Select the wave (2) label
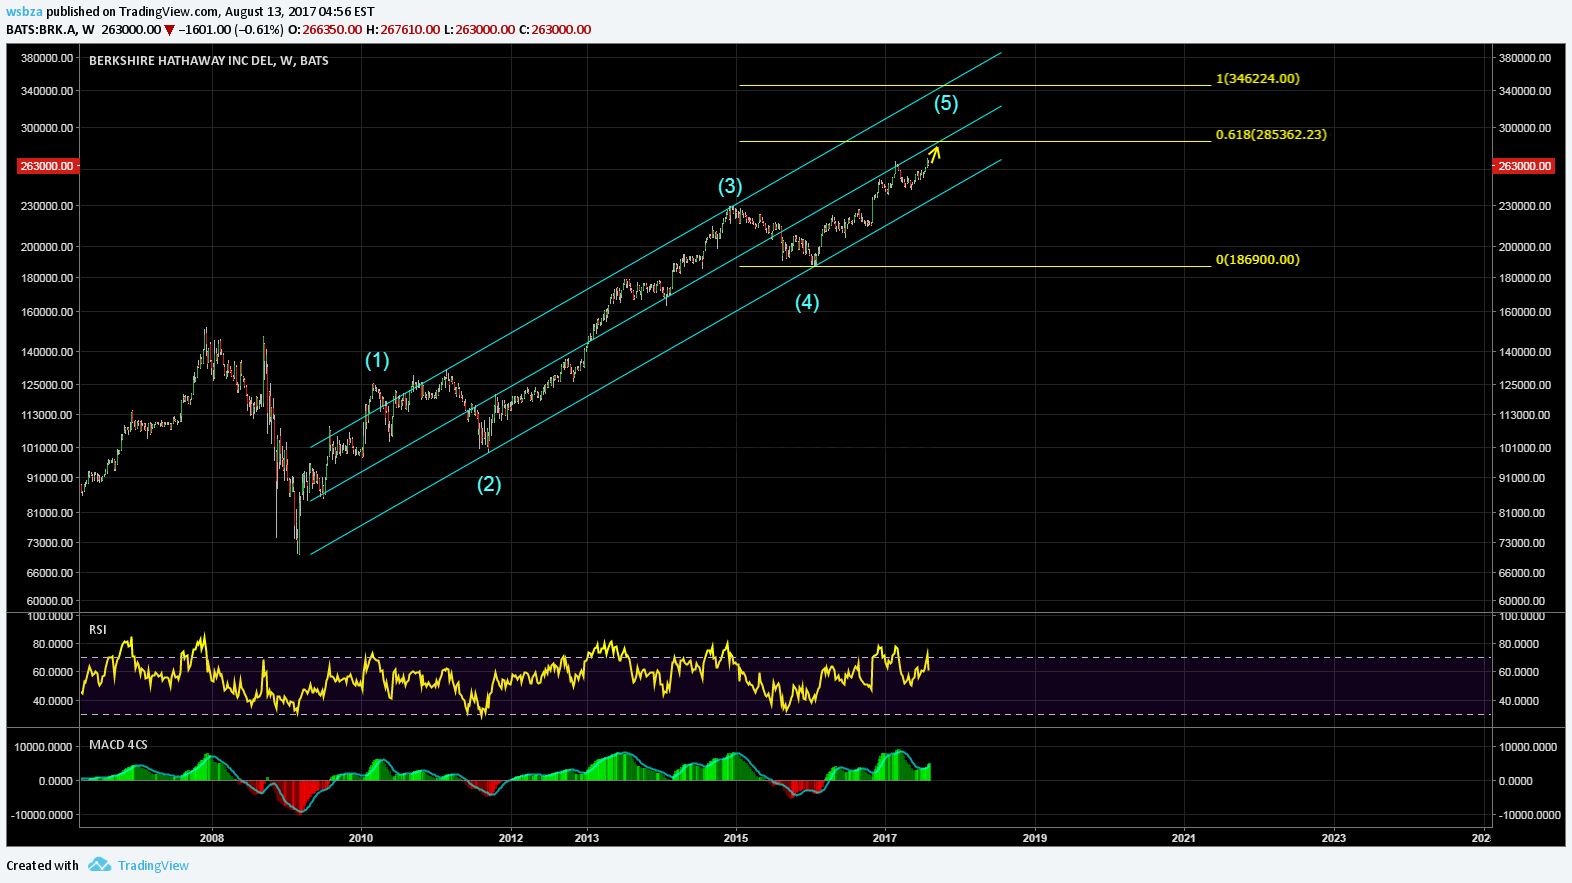 click(488, 484)
